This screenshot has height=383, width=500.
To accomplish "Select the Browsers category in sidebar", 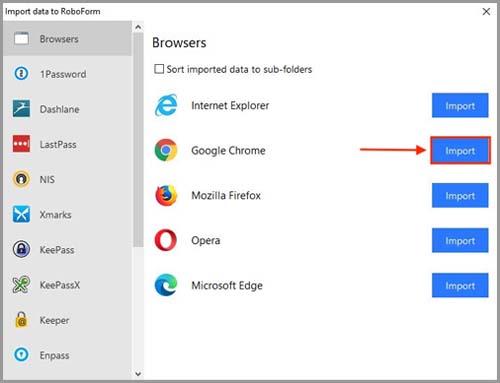I will (68, 39).
